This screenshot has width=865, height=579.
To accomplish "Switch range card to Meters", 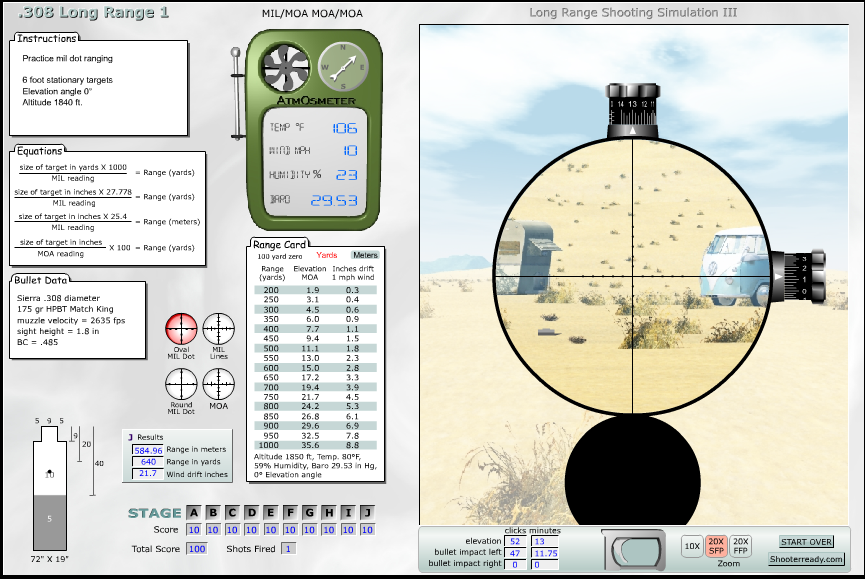I will coord(365,255).
